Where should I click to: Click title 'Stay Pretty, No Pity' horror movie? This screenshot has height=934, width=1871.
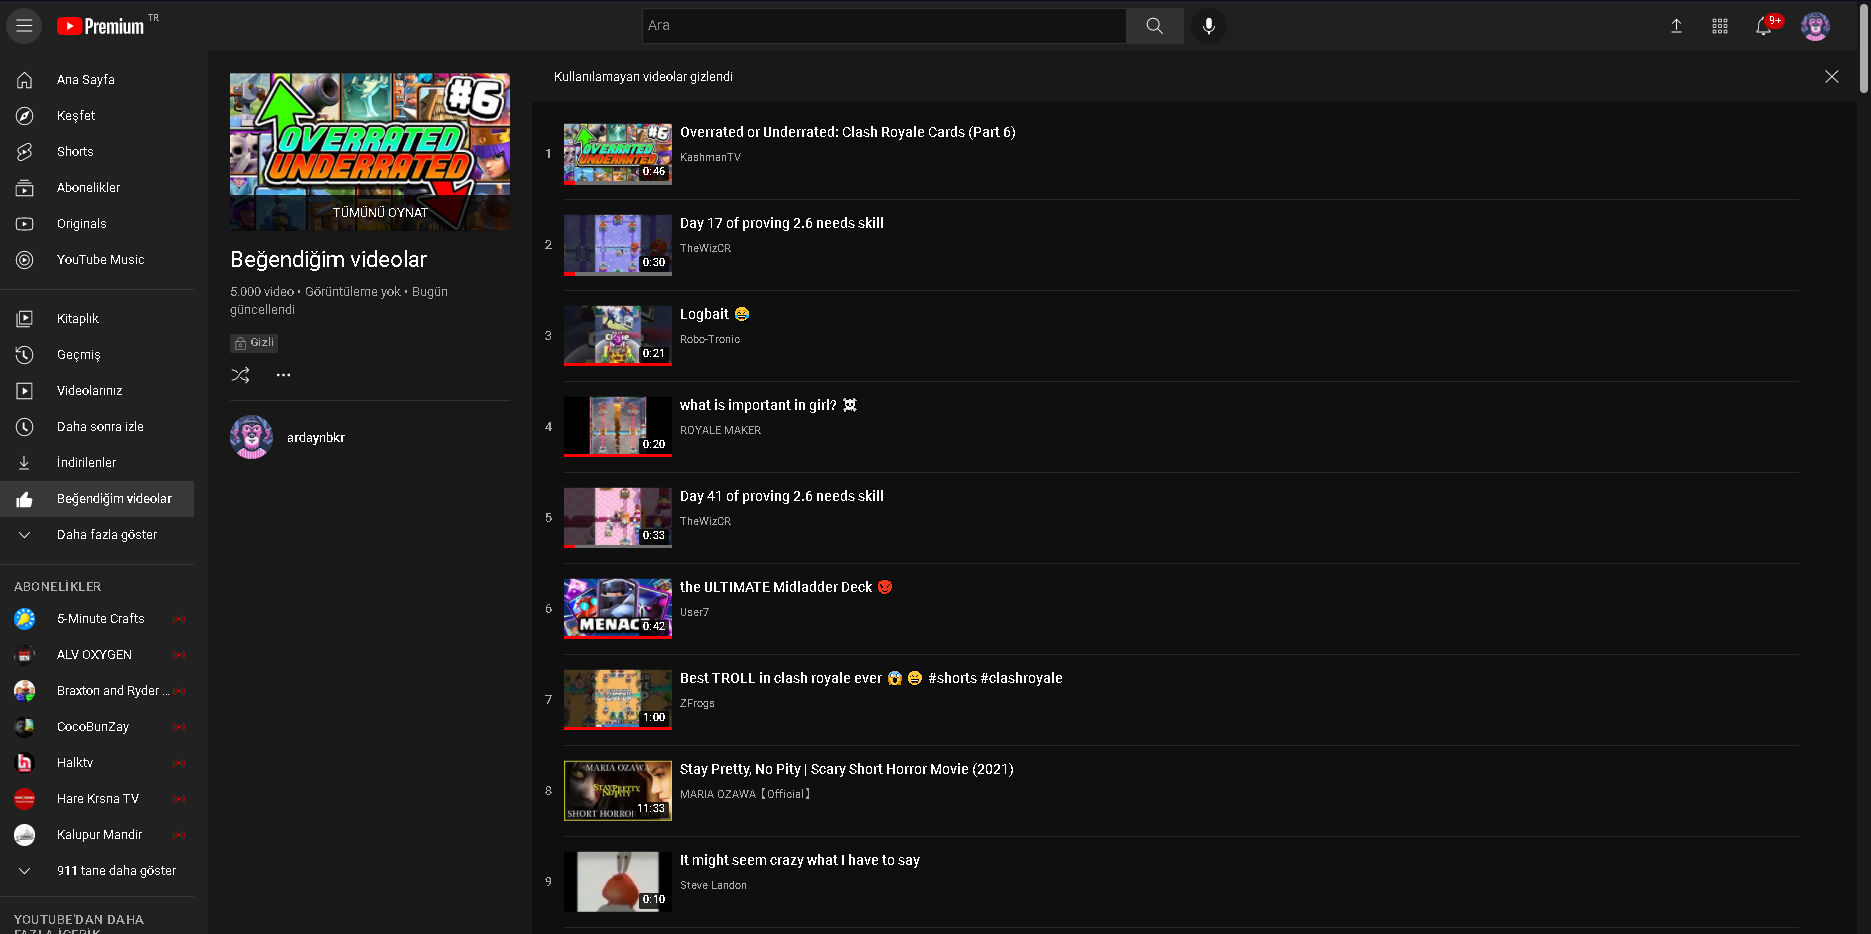(x=847, y=769)
